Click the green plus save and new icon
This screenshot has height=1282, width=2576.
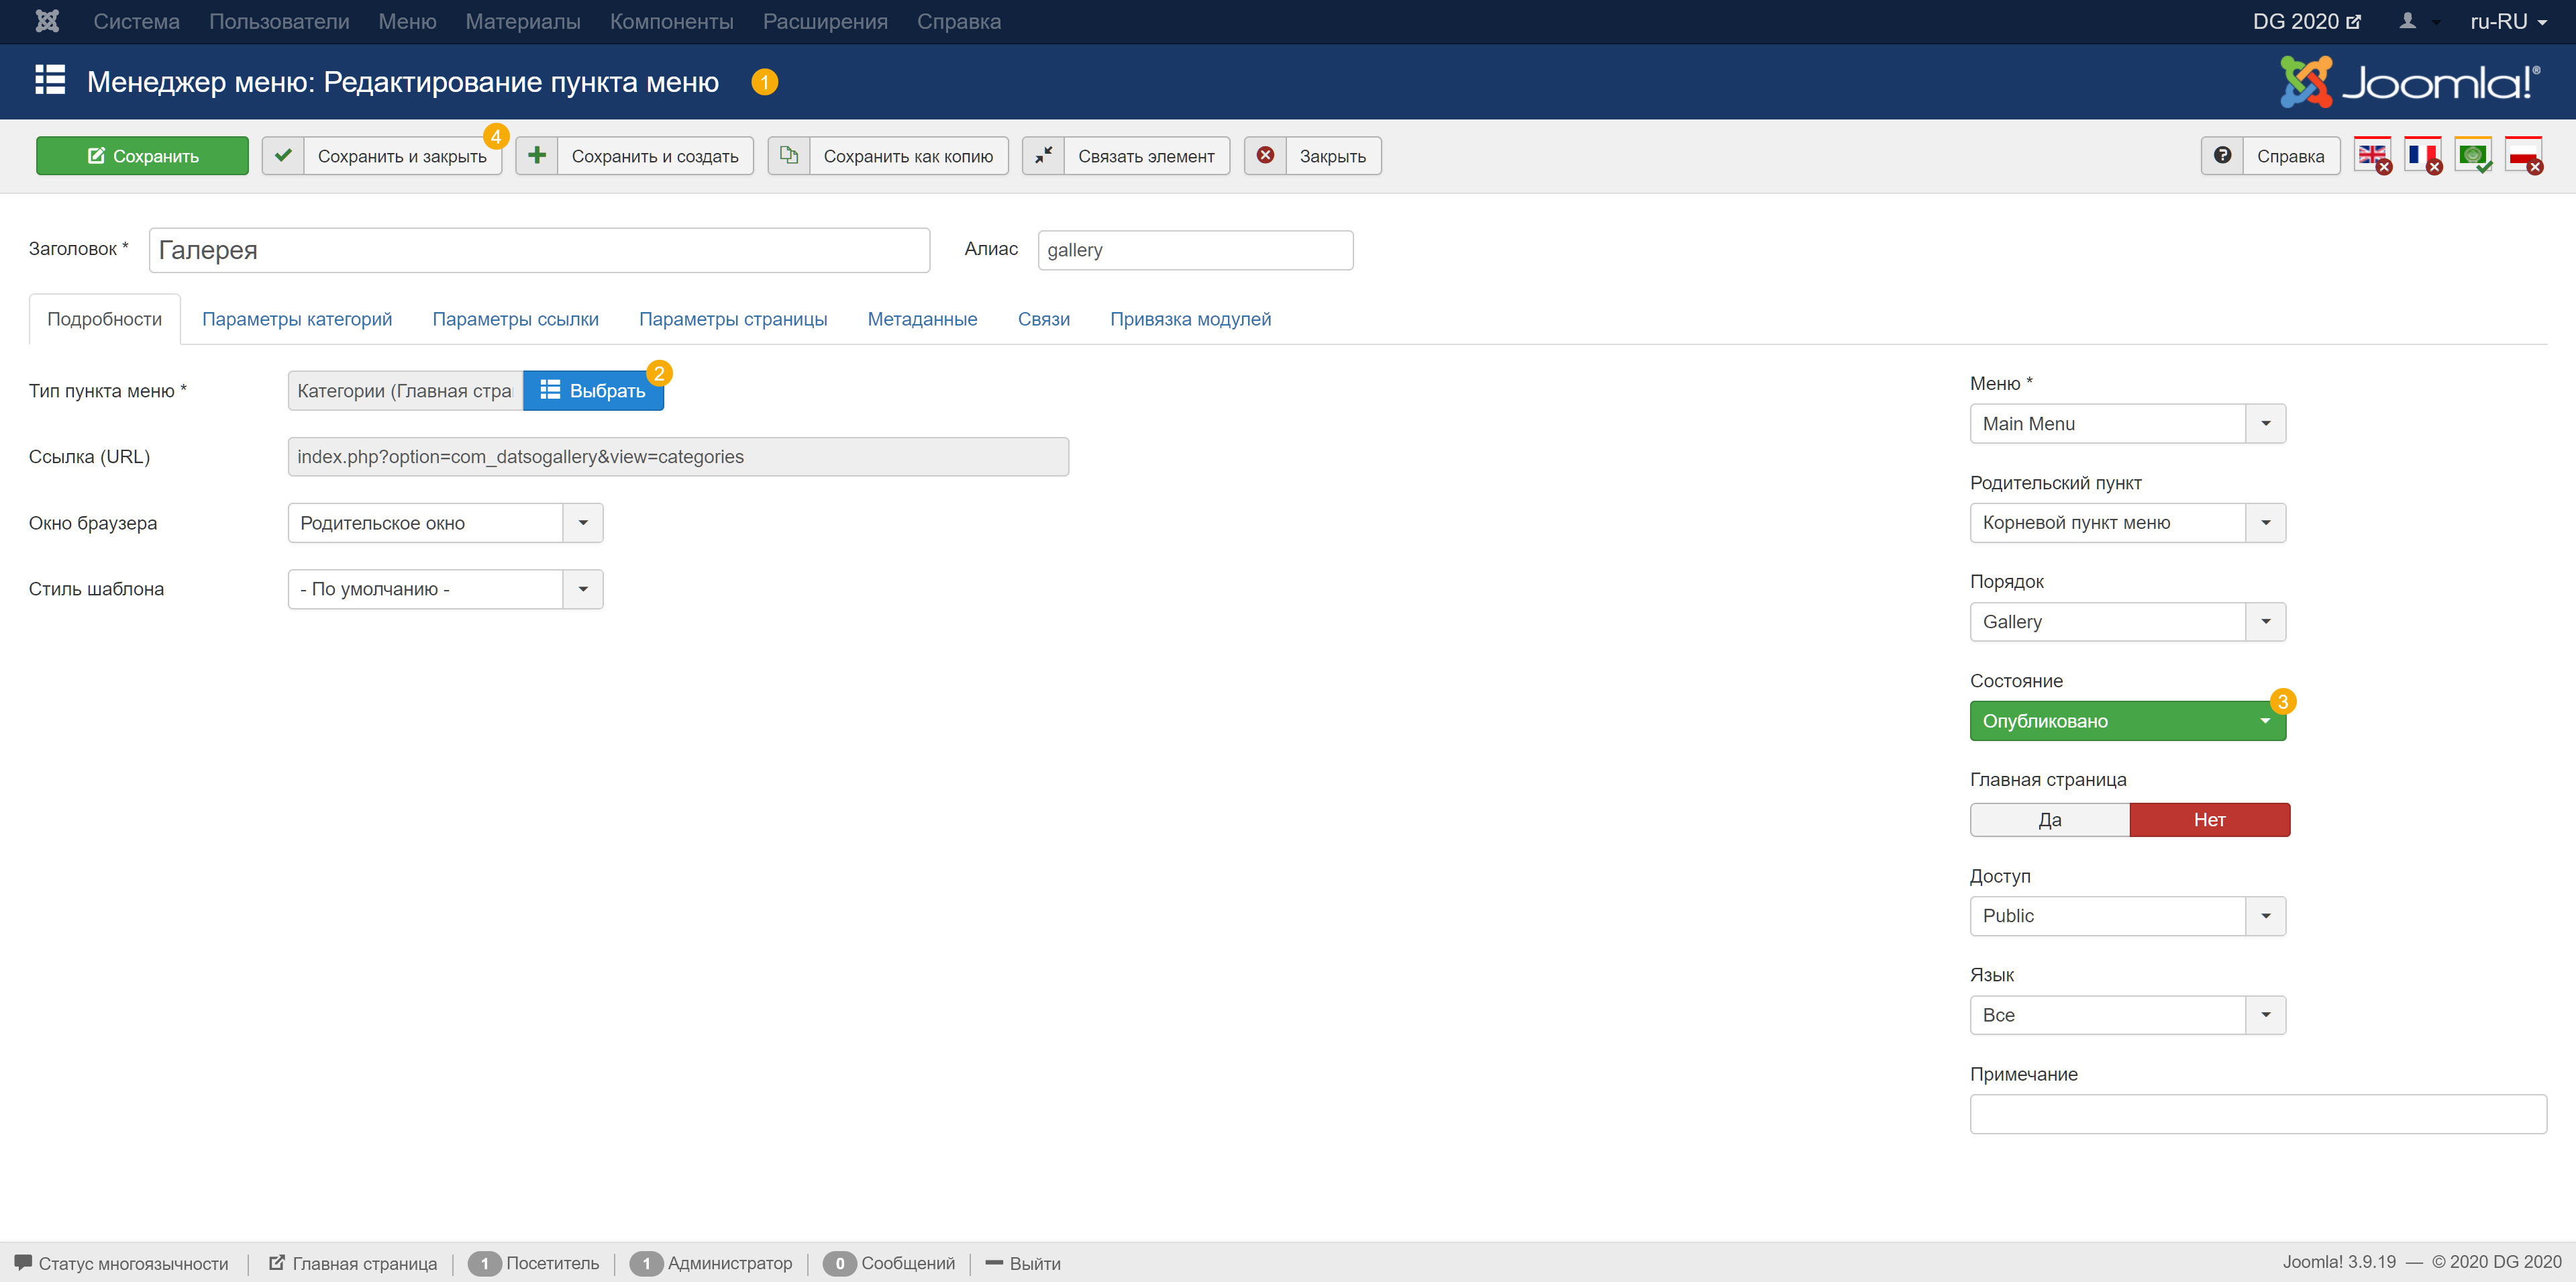[537, 156]
